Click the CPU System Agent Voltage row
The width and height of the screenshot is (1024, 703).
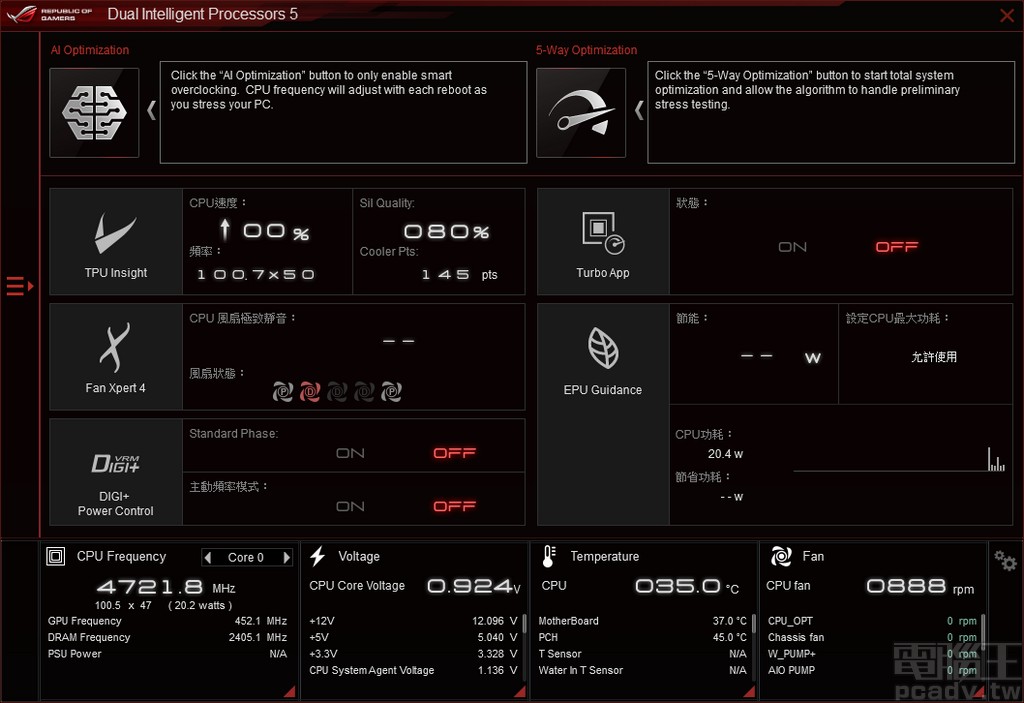pos(413,670)
